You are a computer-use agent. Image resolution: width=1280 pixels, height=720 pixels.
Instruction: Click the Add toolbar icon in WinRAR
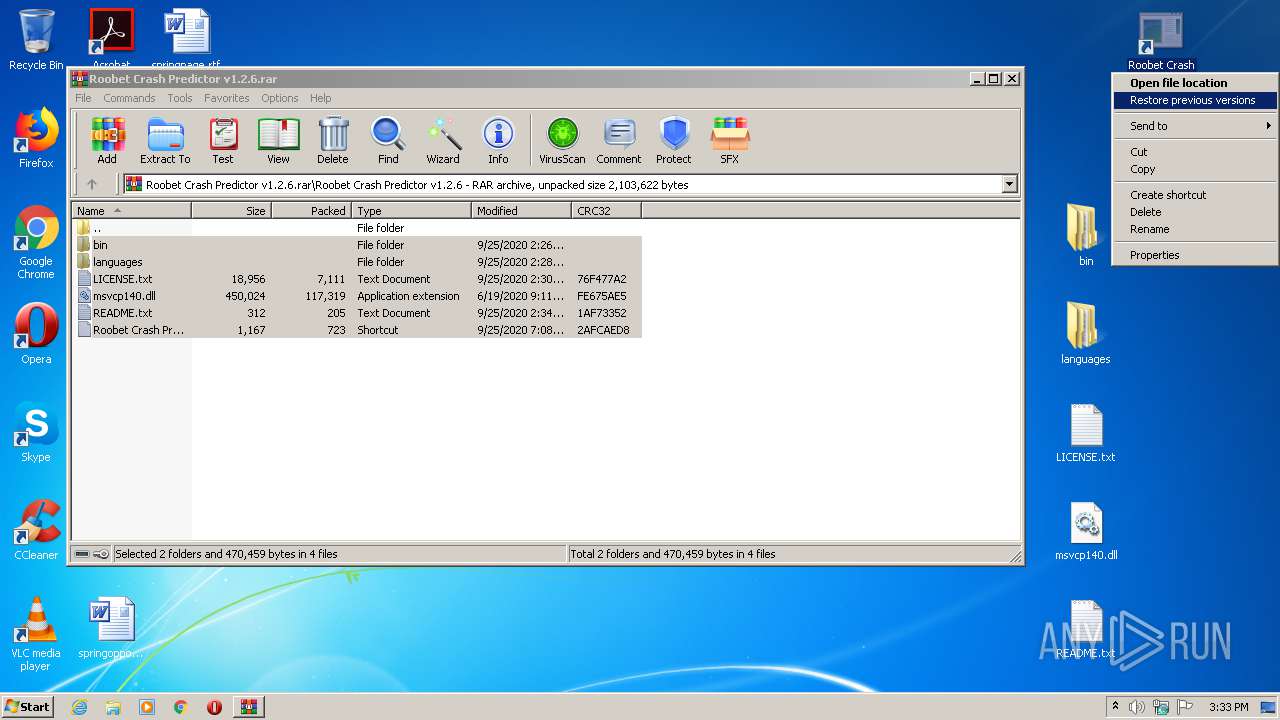[x=107, y=141]
